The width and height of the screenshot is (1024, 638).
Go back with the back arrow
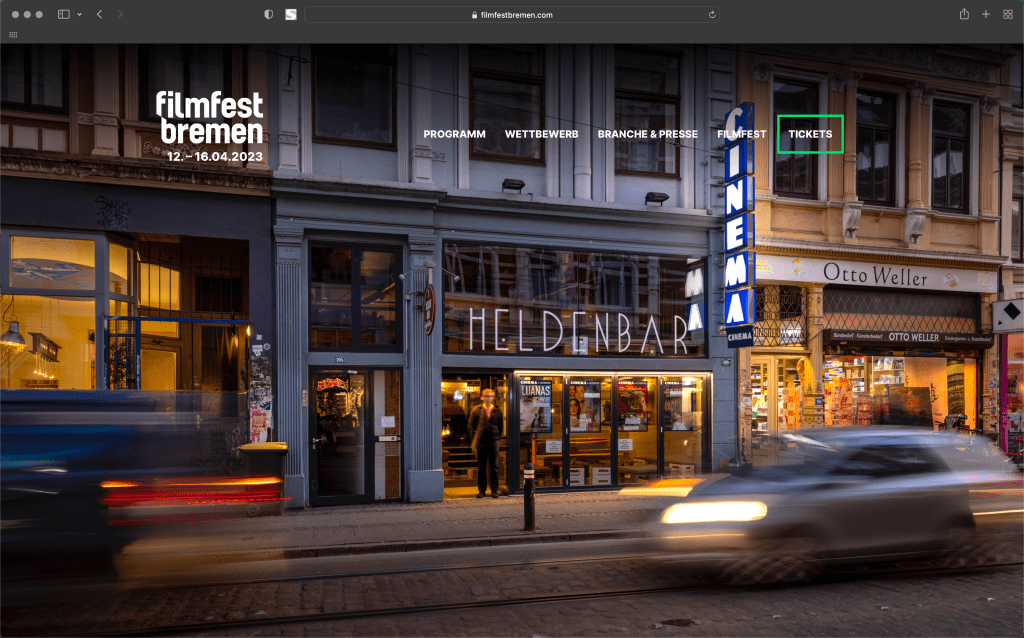pos(99,15)
